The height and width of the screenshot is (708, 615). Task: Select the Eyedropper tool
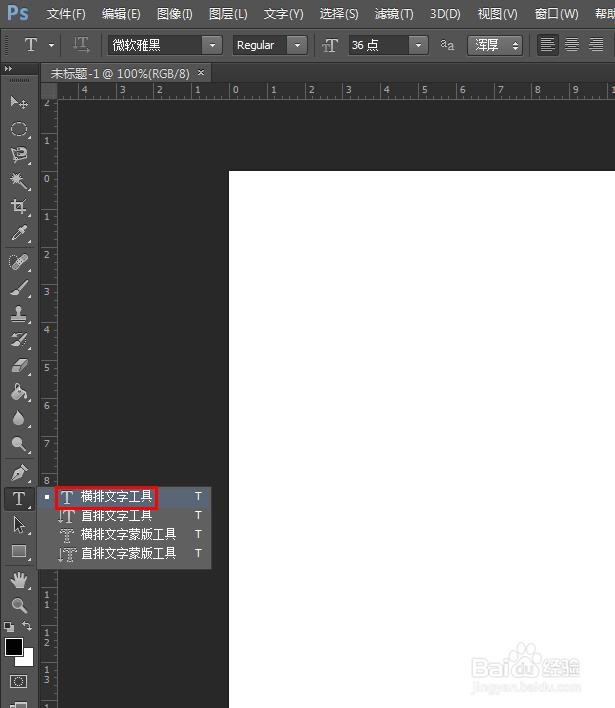pyautogui.click(x=19, y=233)
